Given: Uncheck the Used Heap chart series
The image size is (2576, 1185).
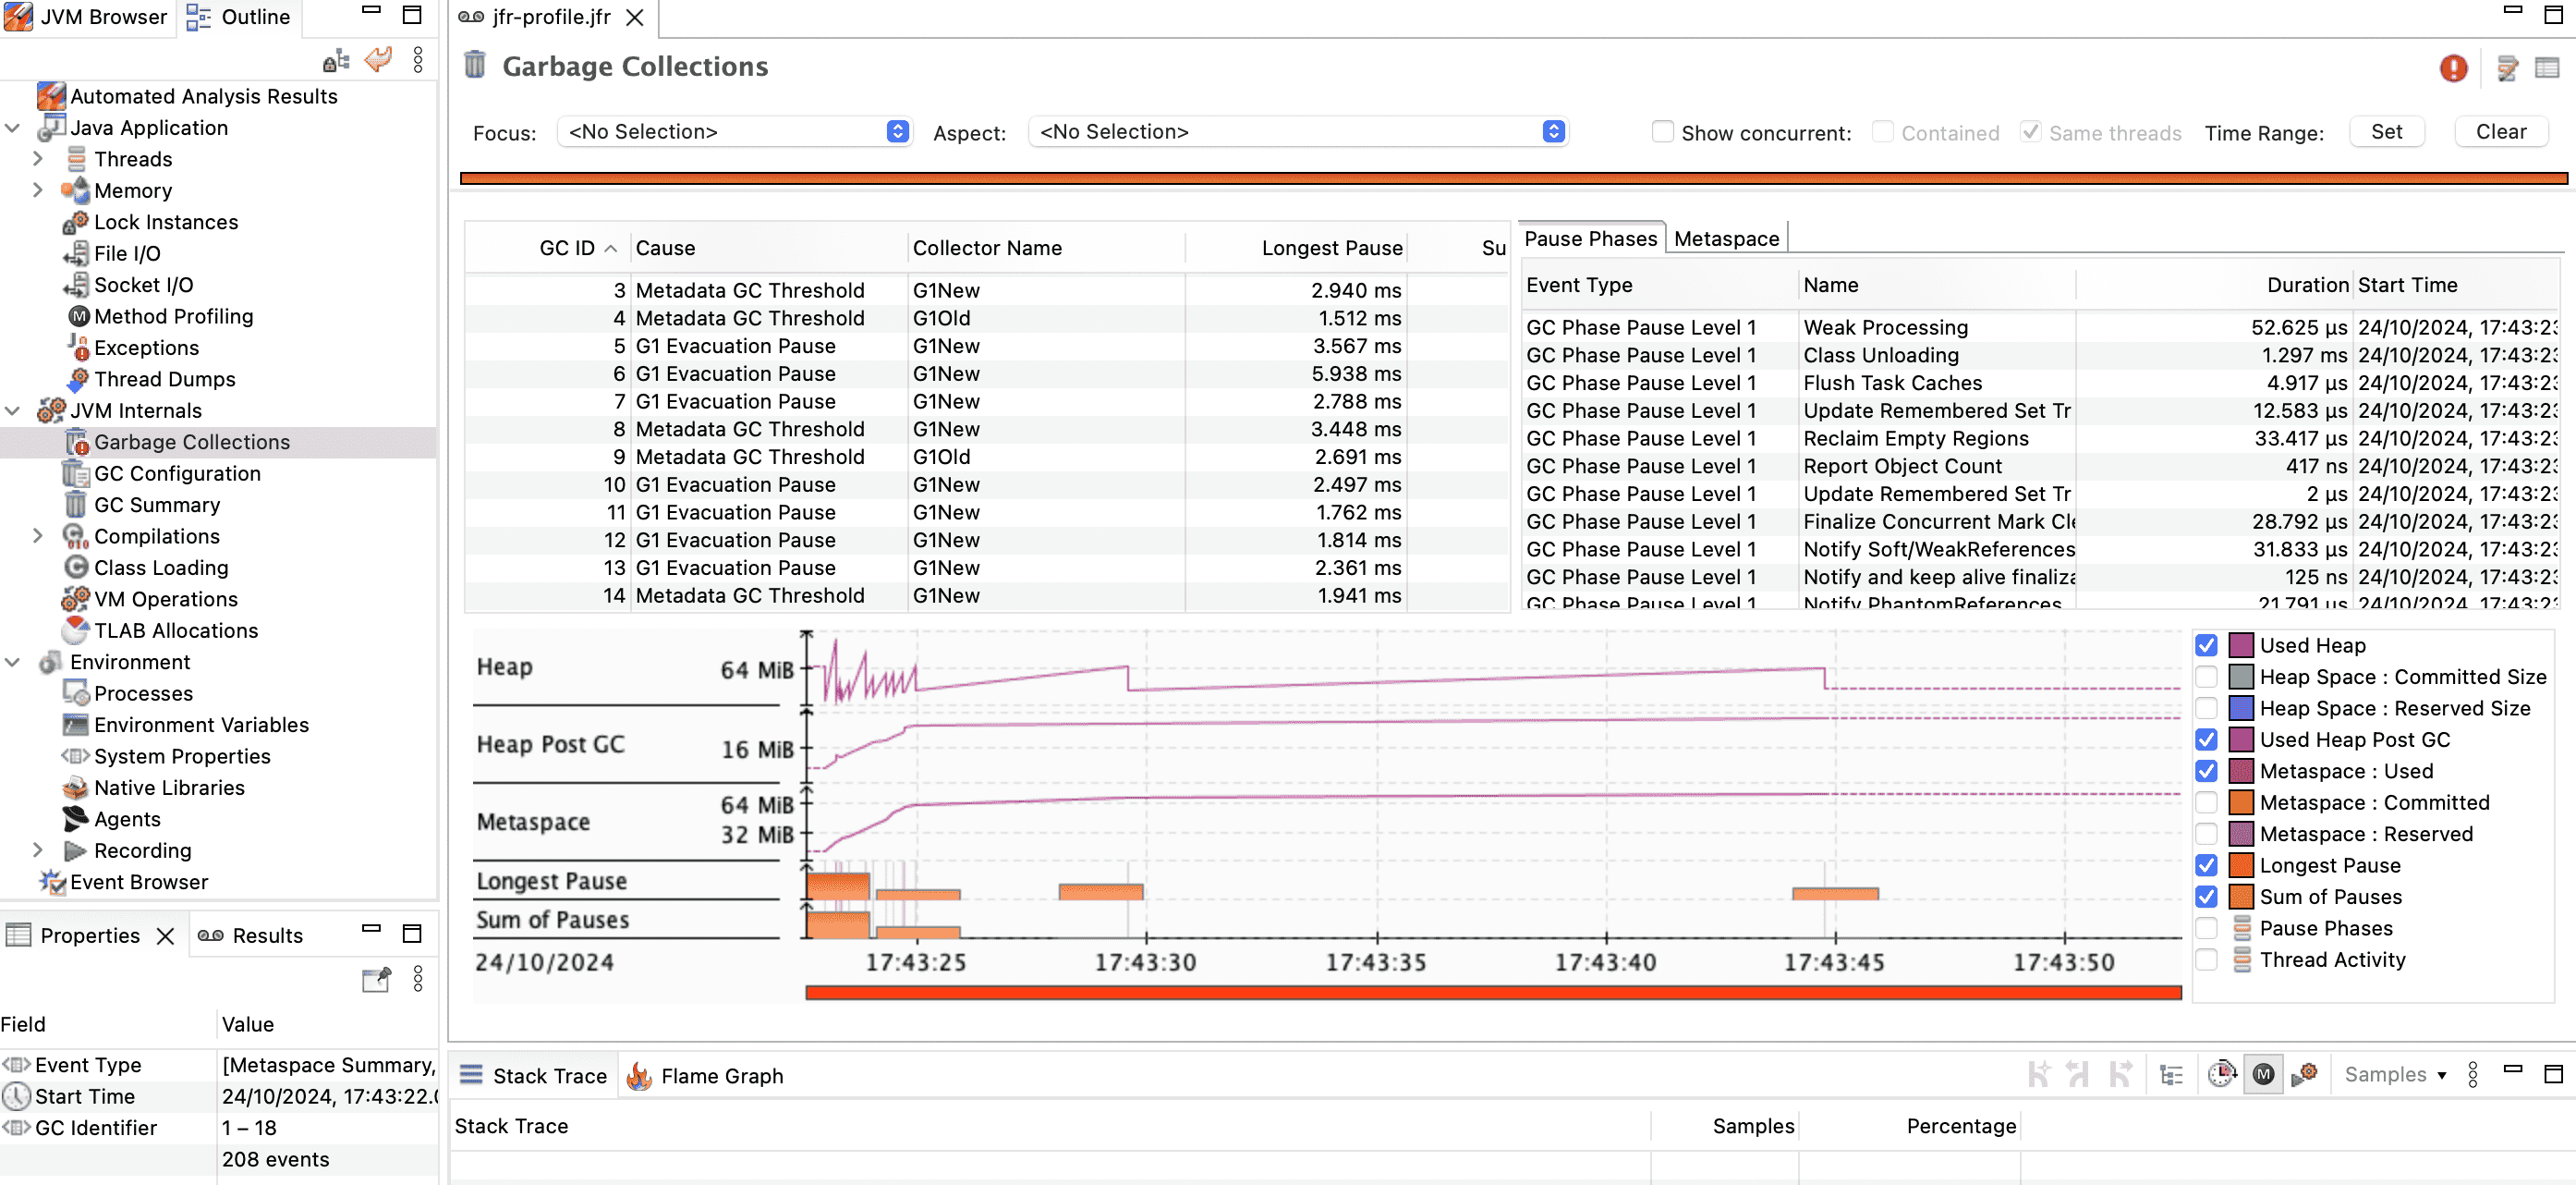Looking at the screenshot, I should click(x=2206, y=645).
